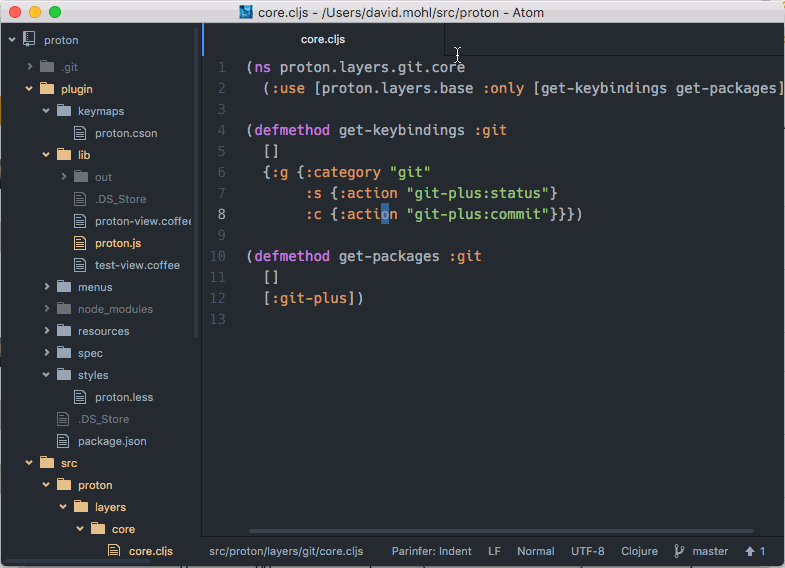The height and width of the screenshot is (568, 785).
Task: Click the editor horizontal scrollbar
Action: (x=501, y=531)
